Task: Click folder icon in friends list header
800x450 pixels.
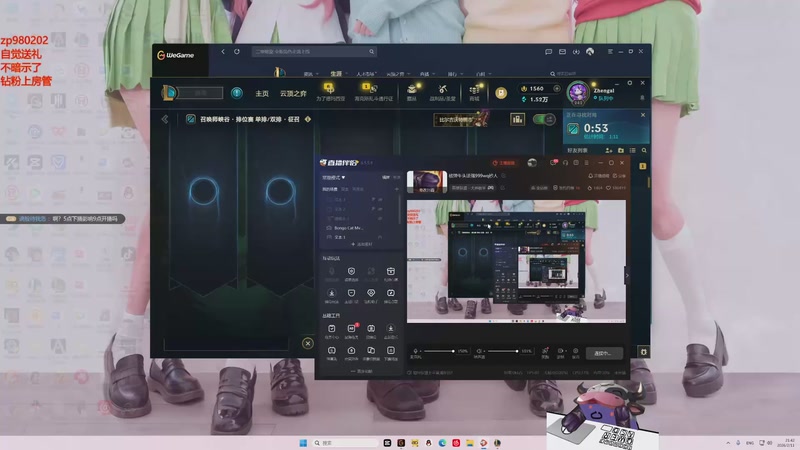Action: pos(621,151)
